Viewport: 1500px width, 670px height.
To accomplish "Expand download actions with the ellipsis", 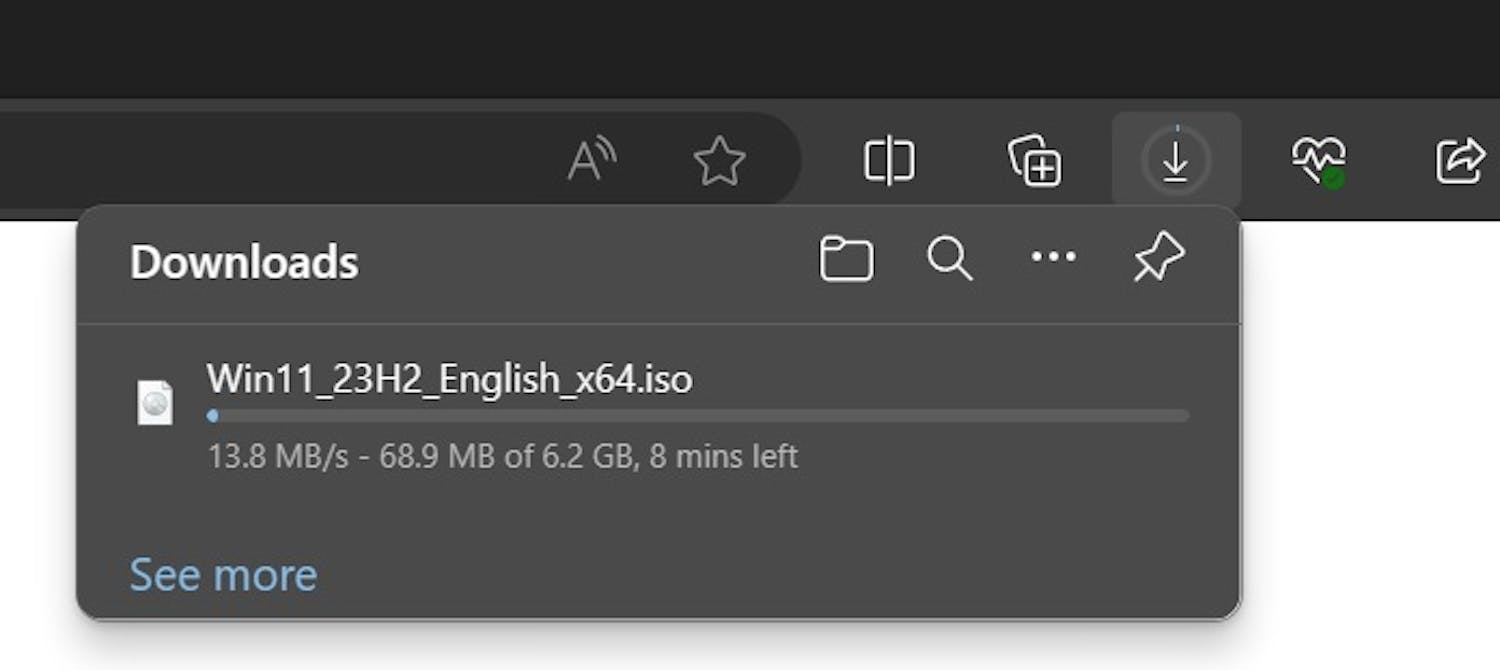I will pyautogui.click(x=1053, y=259).
